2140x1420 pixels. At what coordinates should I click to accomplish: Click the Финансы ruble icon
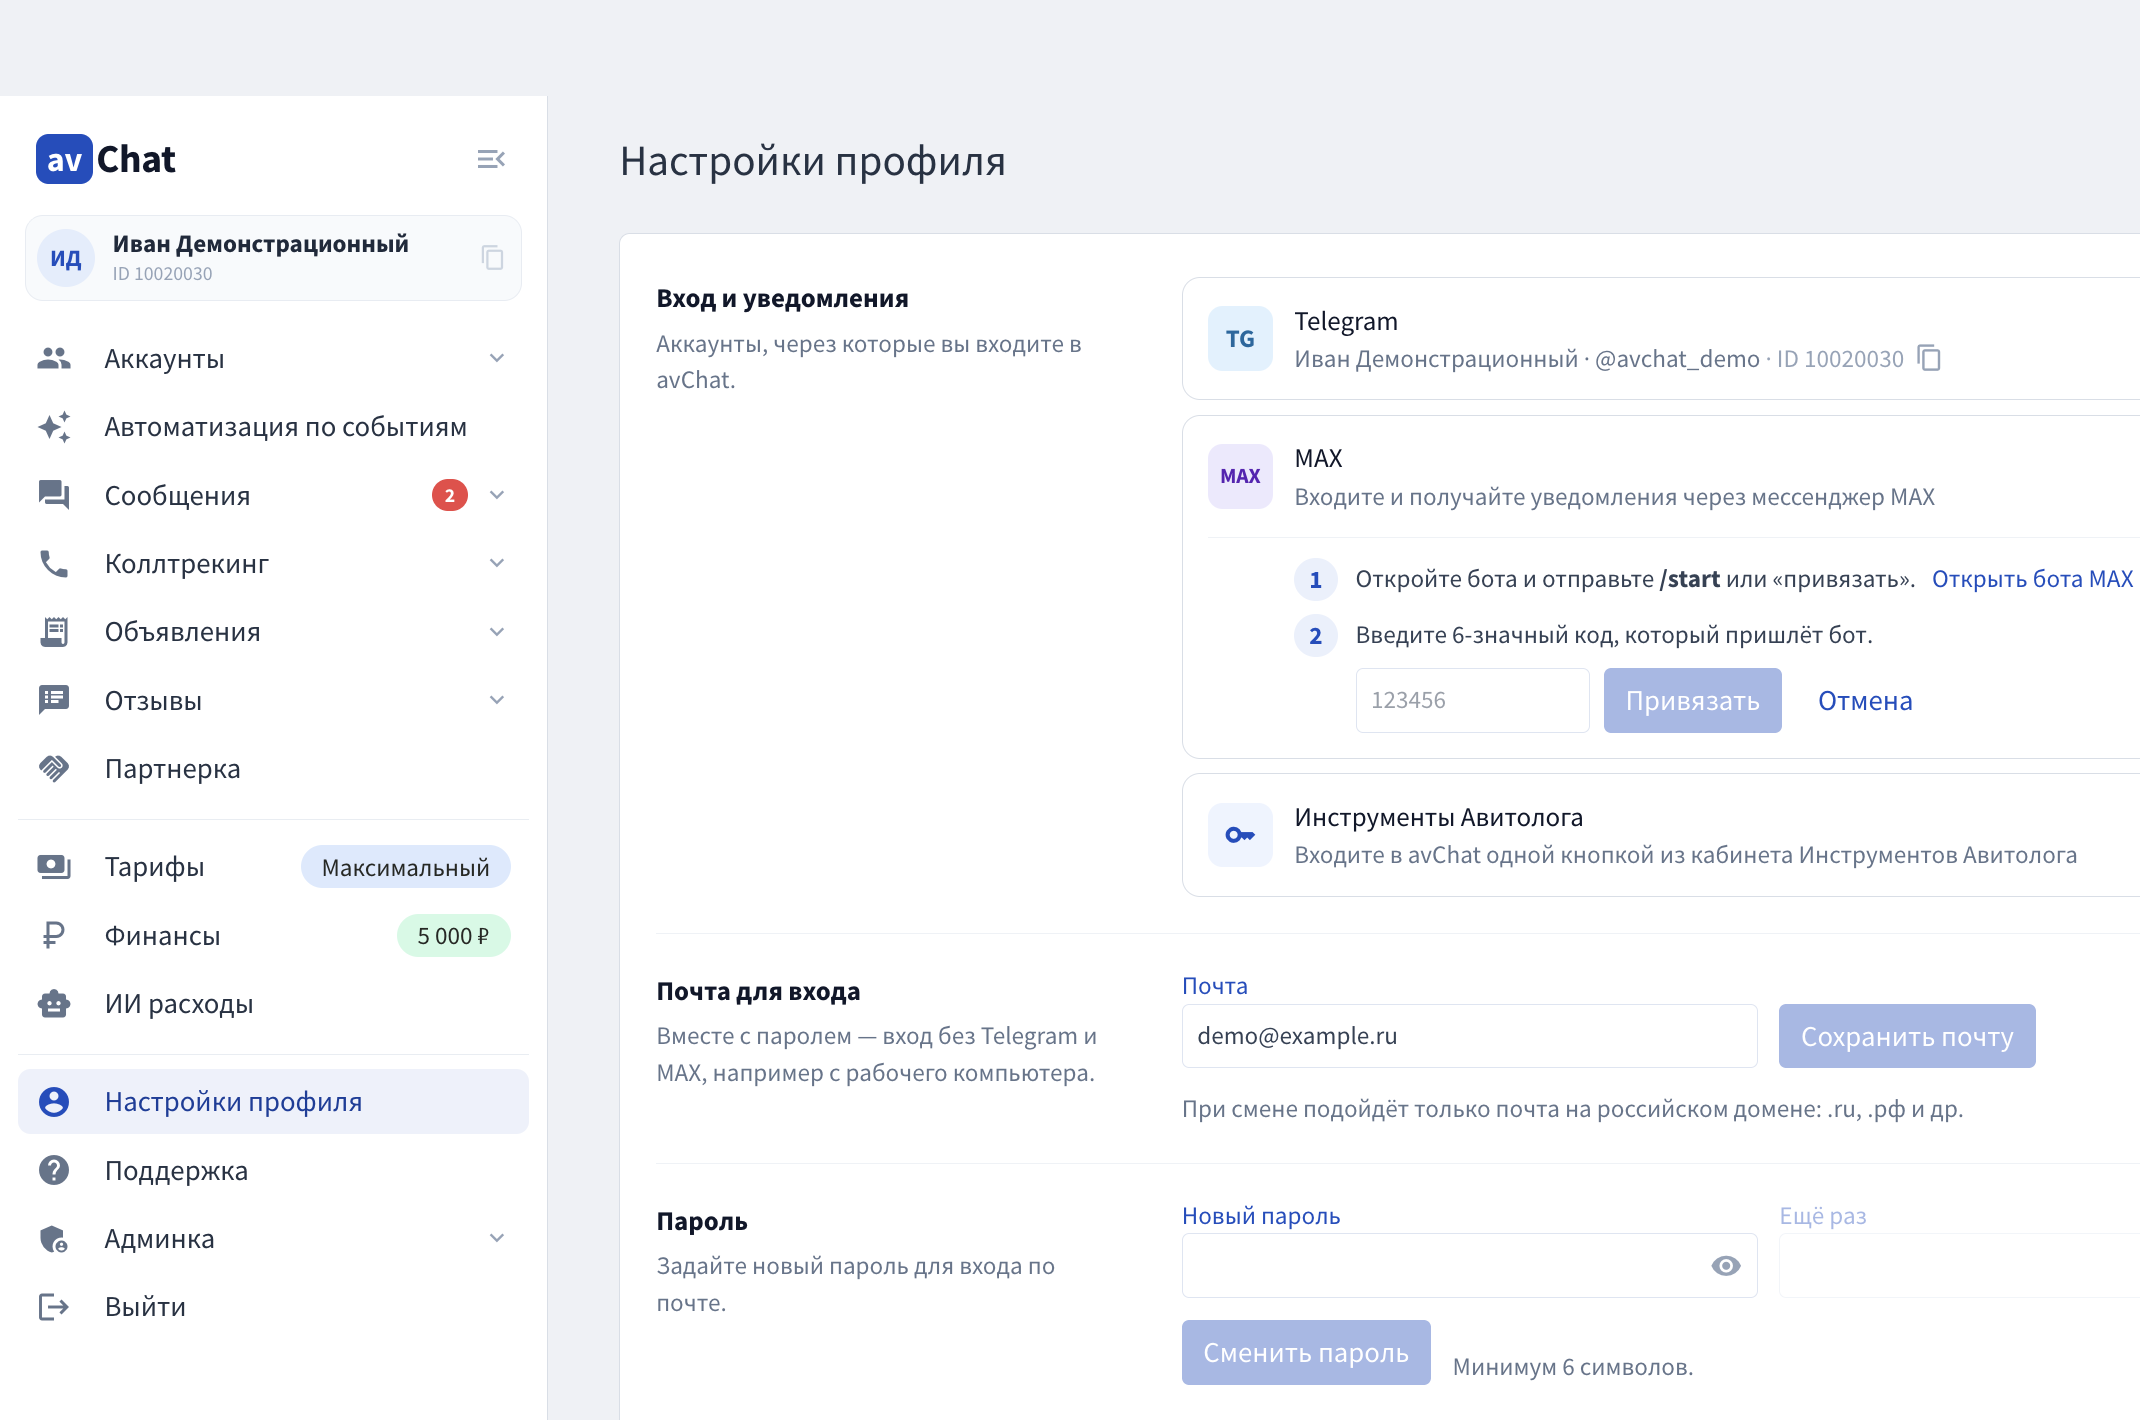pyautogui.click(x=54, y=935)
